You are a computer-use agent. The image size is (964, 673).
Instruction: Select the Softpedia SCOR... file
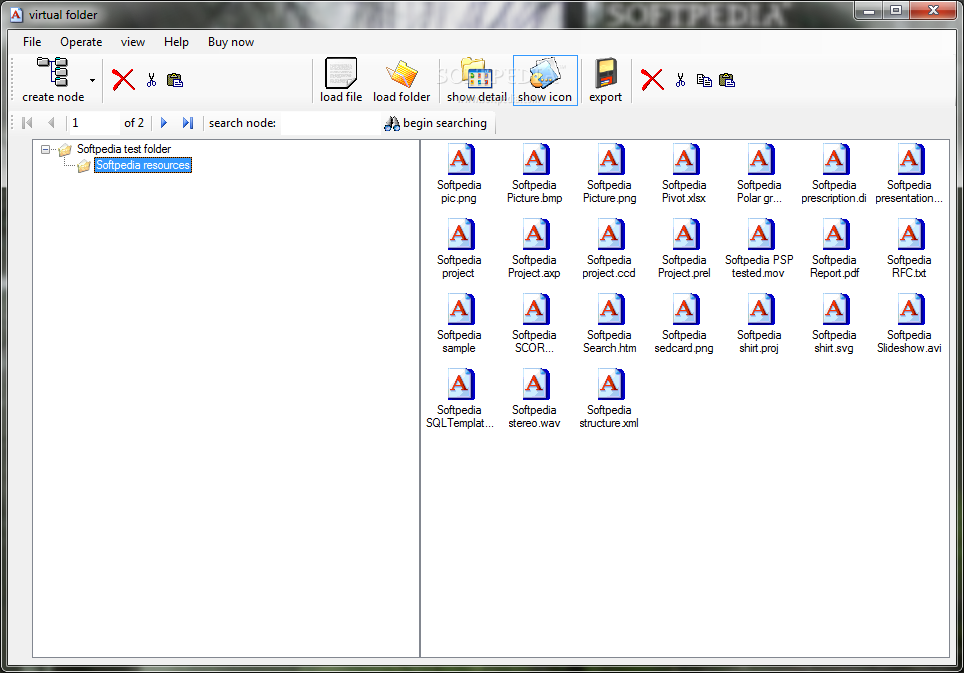click(534, 323)
